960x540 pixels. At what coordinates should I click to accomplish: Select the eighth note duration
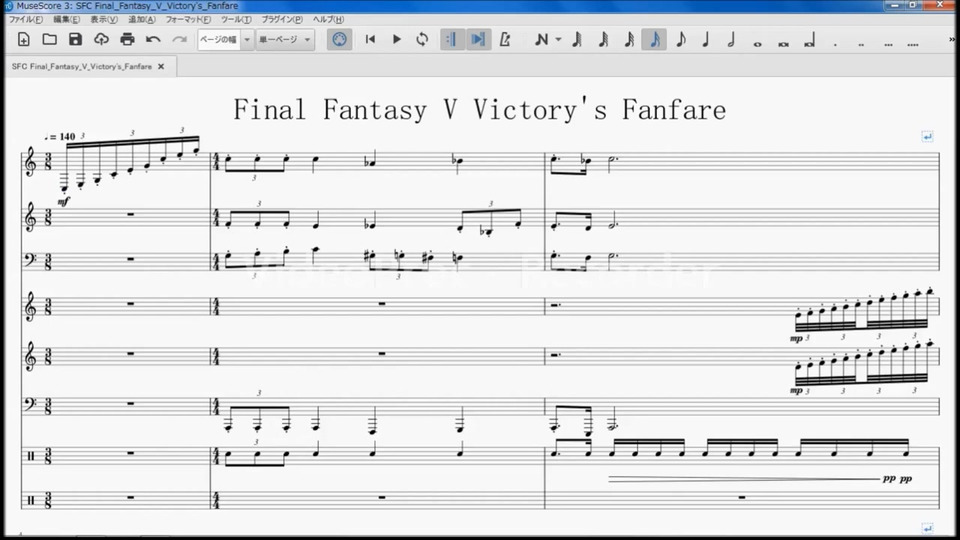(681, 40)
